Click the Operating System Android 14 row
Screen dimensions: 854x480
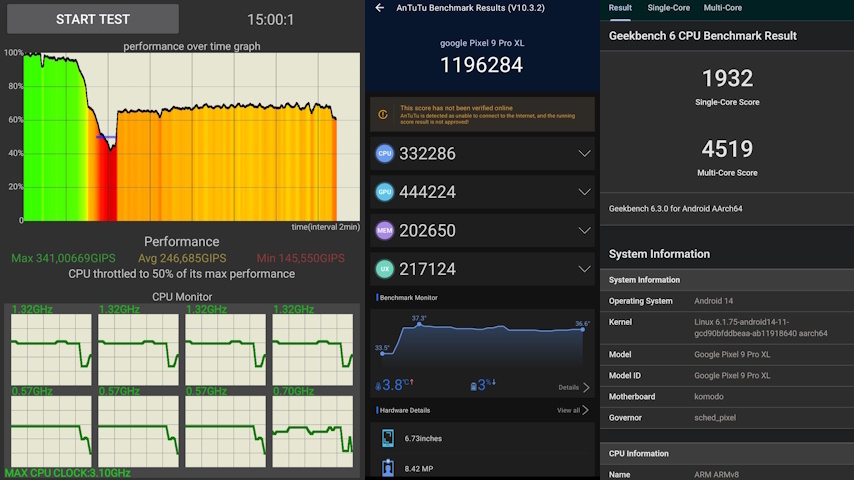click(727, 301)
